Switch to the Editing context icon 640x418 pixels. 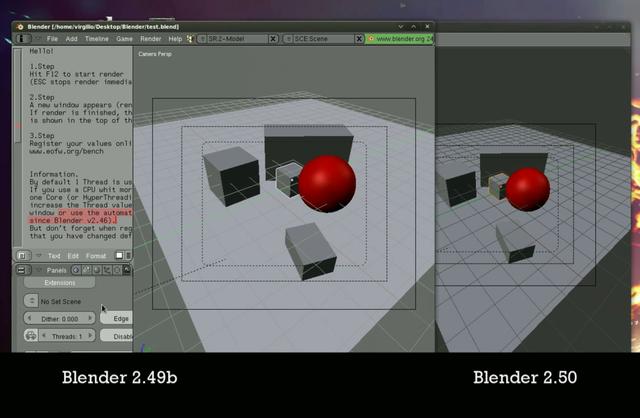(x=117, y=270)
